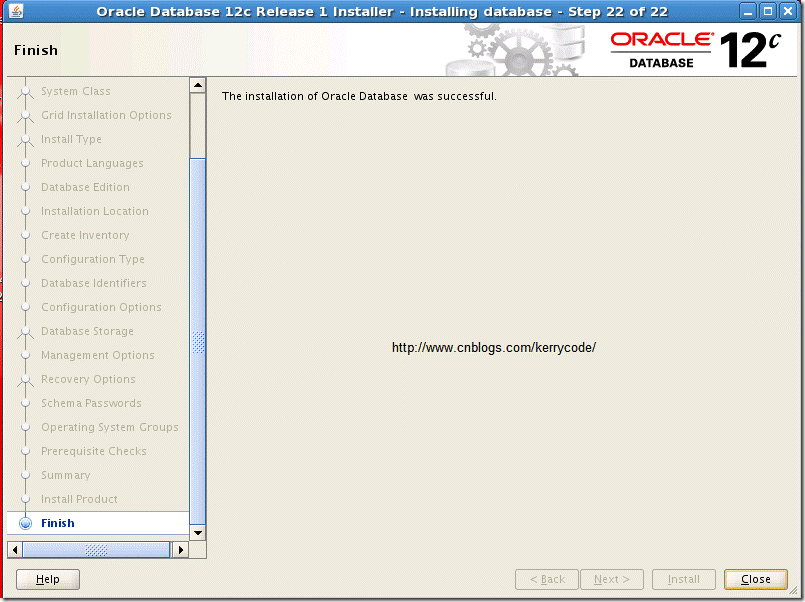Close the installer window via title bar X

pyautogui.click(x=788, y=11)
